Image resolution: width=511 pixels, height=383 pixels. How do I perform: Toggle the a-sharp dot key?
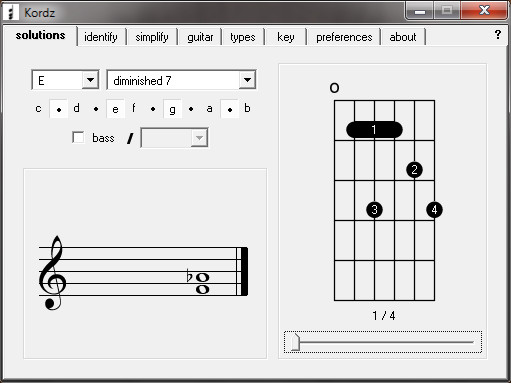(x=230, y=109)
